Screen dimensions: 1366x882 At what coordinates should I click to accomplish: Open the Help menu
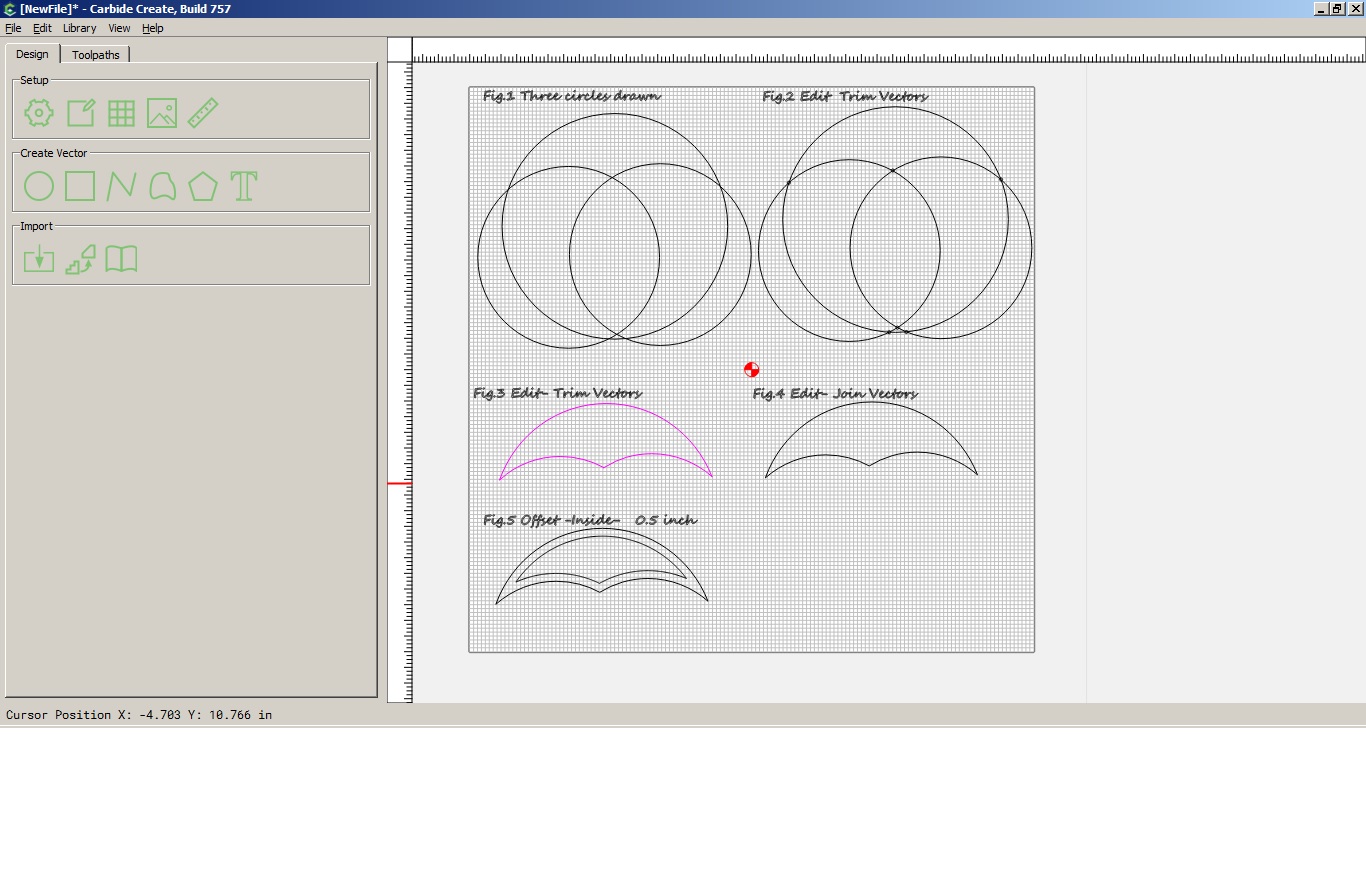click(x=152, y=28)
